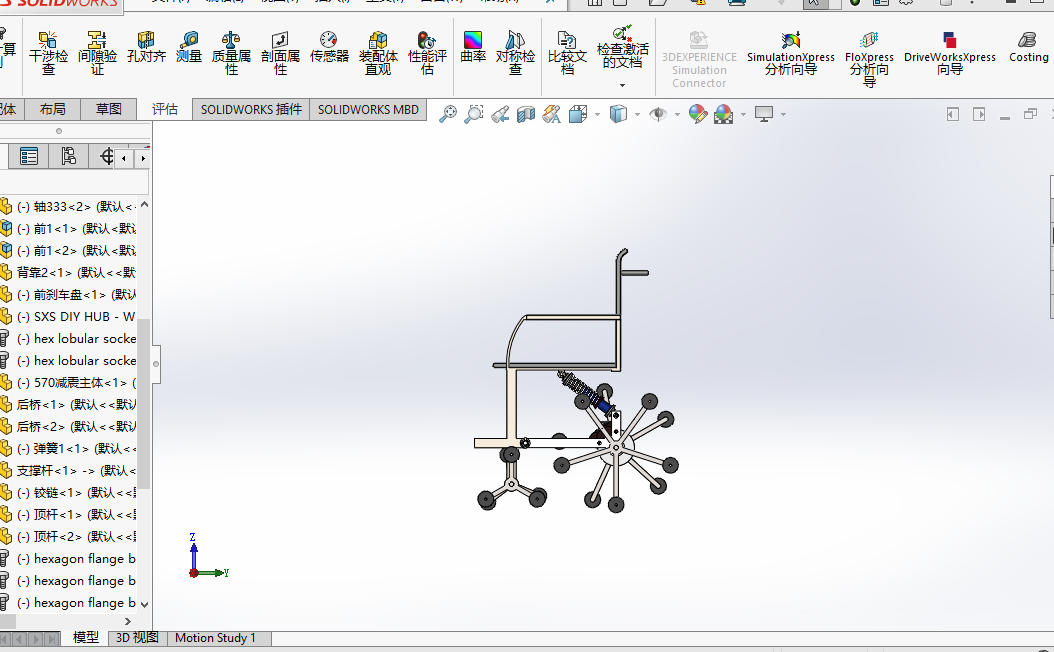
Task: Open the Sensor tool (传感器)
Action: (329, 47)
